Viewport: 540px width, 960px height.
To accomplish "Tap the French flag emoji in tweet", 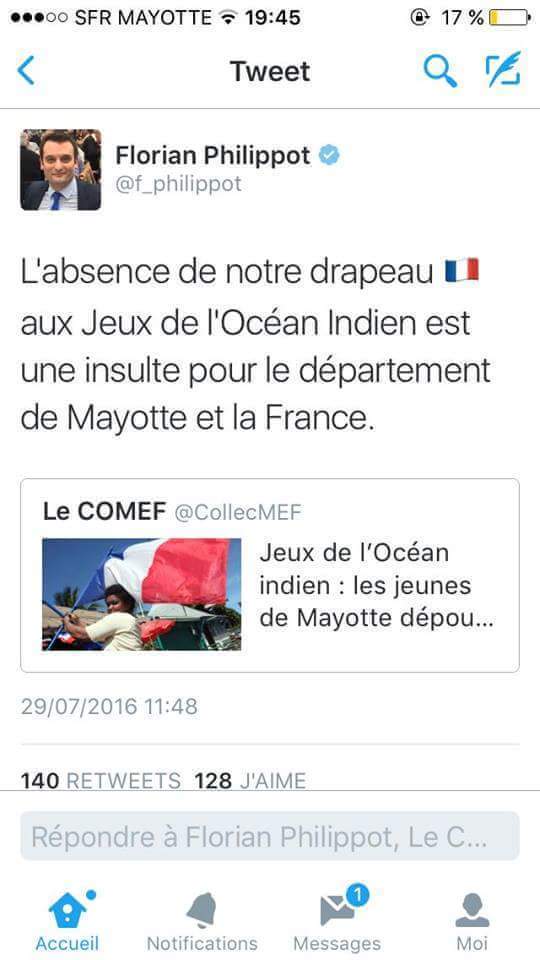I will (x=462, y=271).
